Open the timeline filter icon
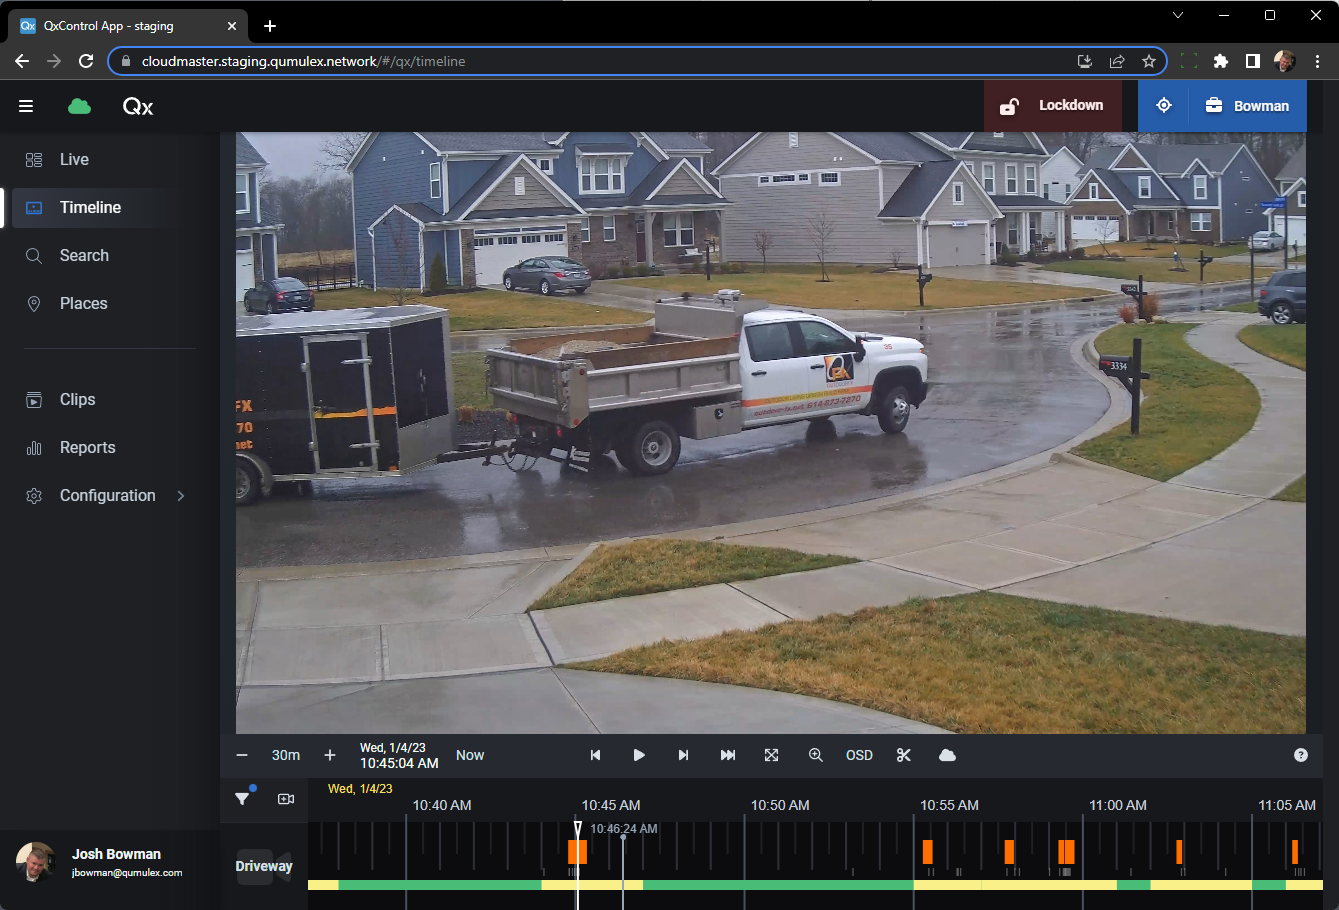This screenshot has height=910, width=1339. coord(243,798)
